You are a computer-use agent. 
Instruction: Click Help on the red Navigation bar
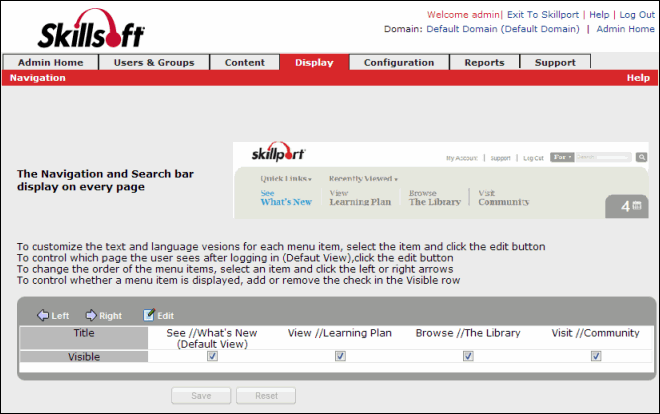tap(638, 78)
